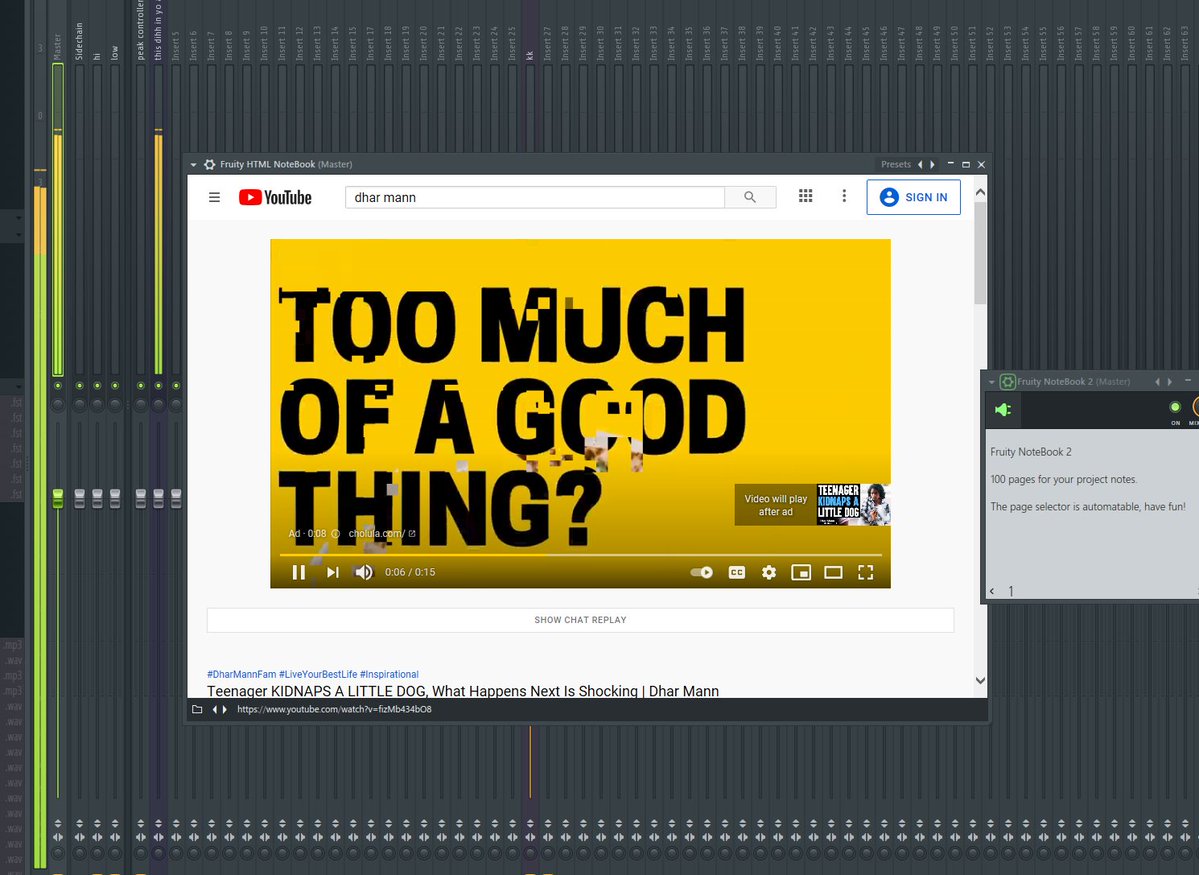Open the YouTube three-dot settings menu
Screen dimensions: 1199x875
pos(844,197)
